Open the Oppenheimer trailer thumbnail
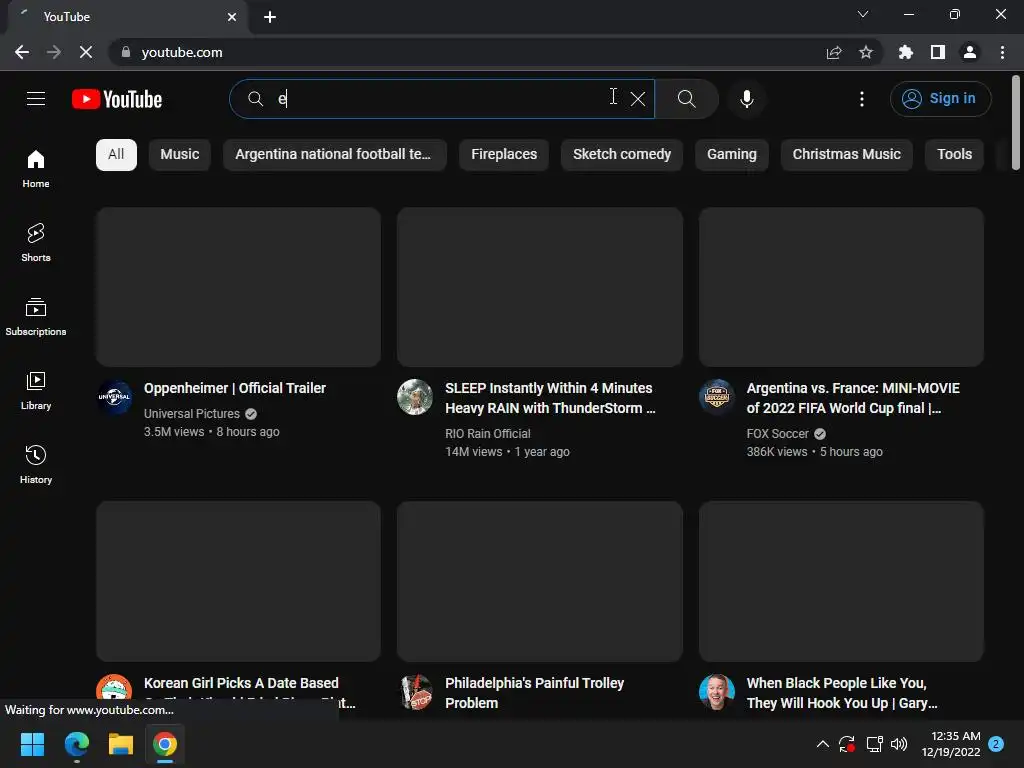This screenshot has width=1024, height=768. 238,287
